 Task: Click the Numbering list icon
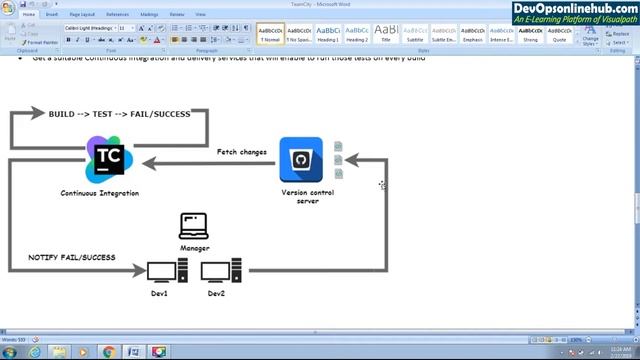(189, 28)
